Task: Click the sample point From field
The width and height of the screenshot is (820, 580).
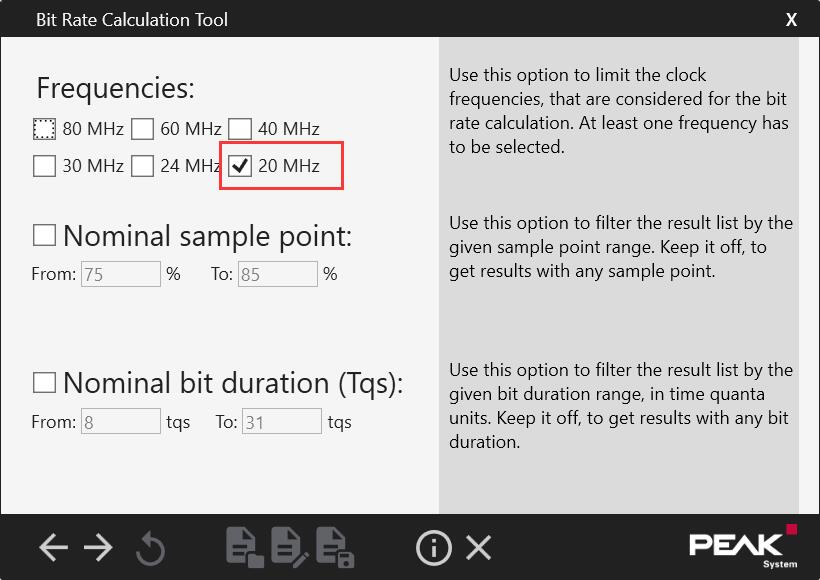Action: 121,274
